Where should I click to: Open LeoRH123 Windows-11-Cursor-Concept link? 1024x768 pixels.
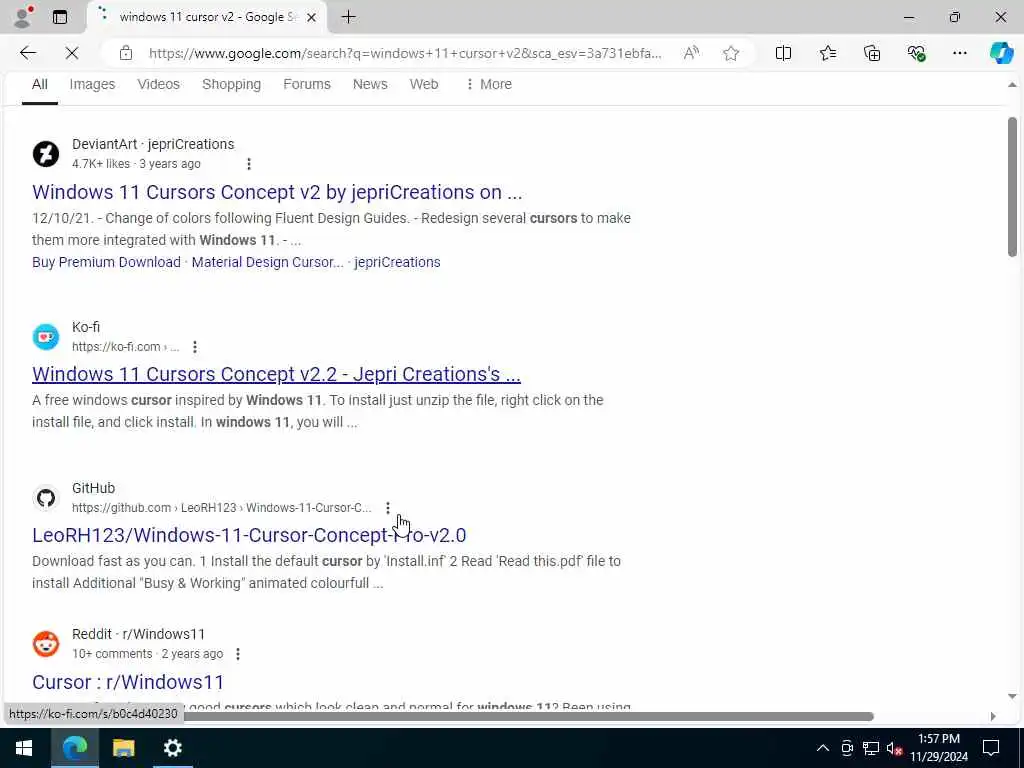tap(249, 535)
